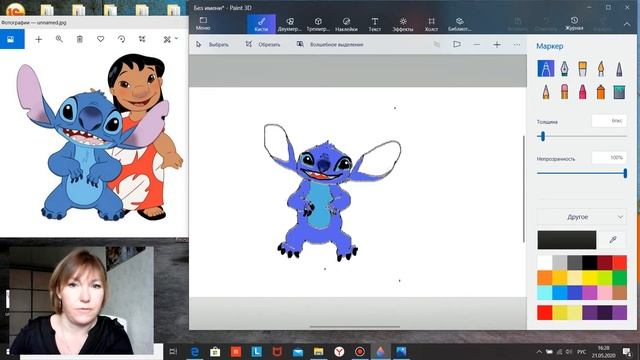Click the opacity 100% value field
This screenshot has height=360, width=640.
[x=609, y=158]
